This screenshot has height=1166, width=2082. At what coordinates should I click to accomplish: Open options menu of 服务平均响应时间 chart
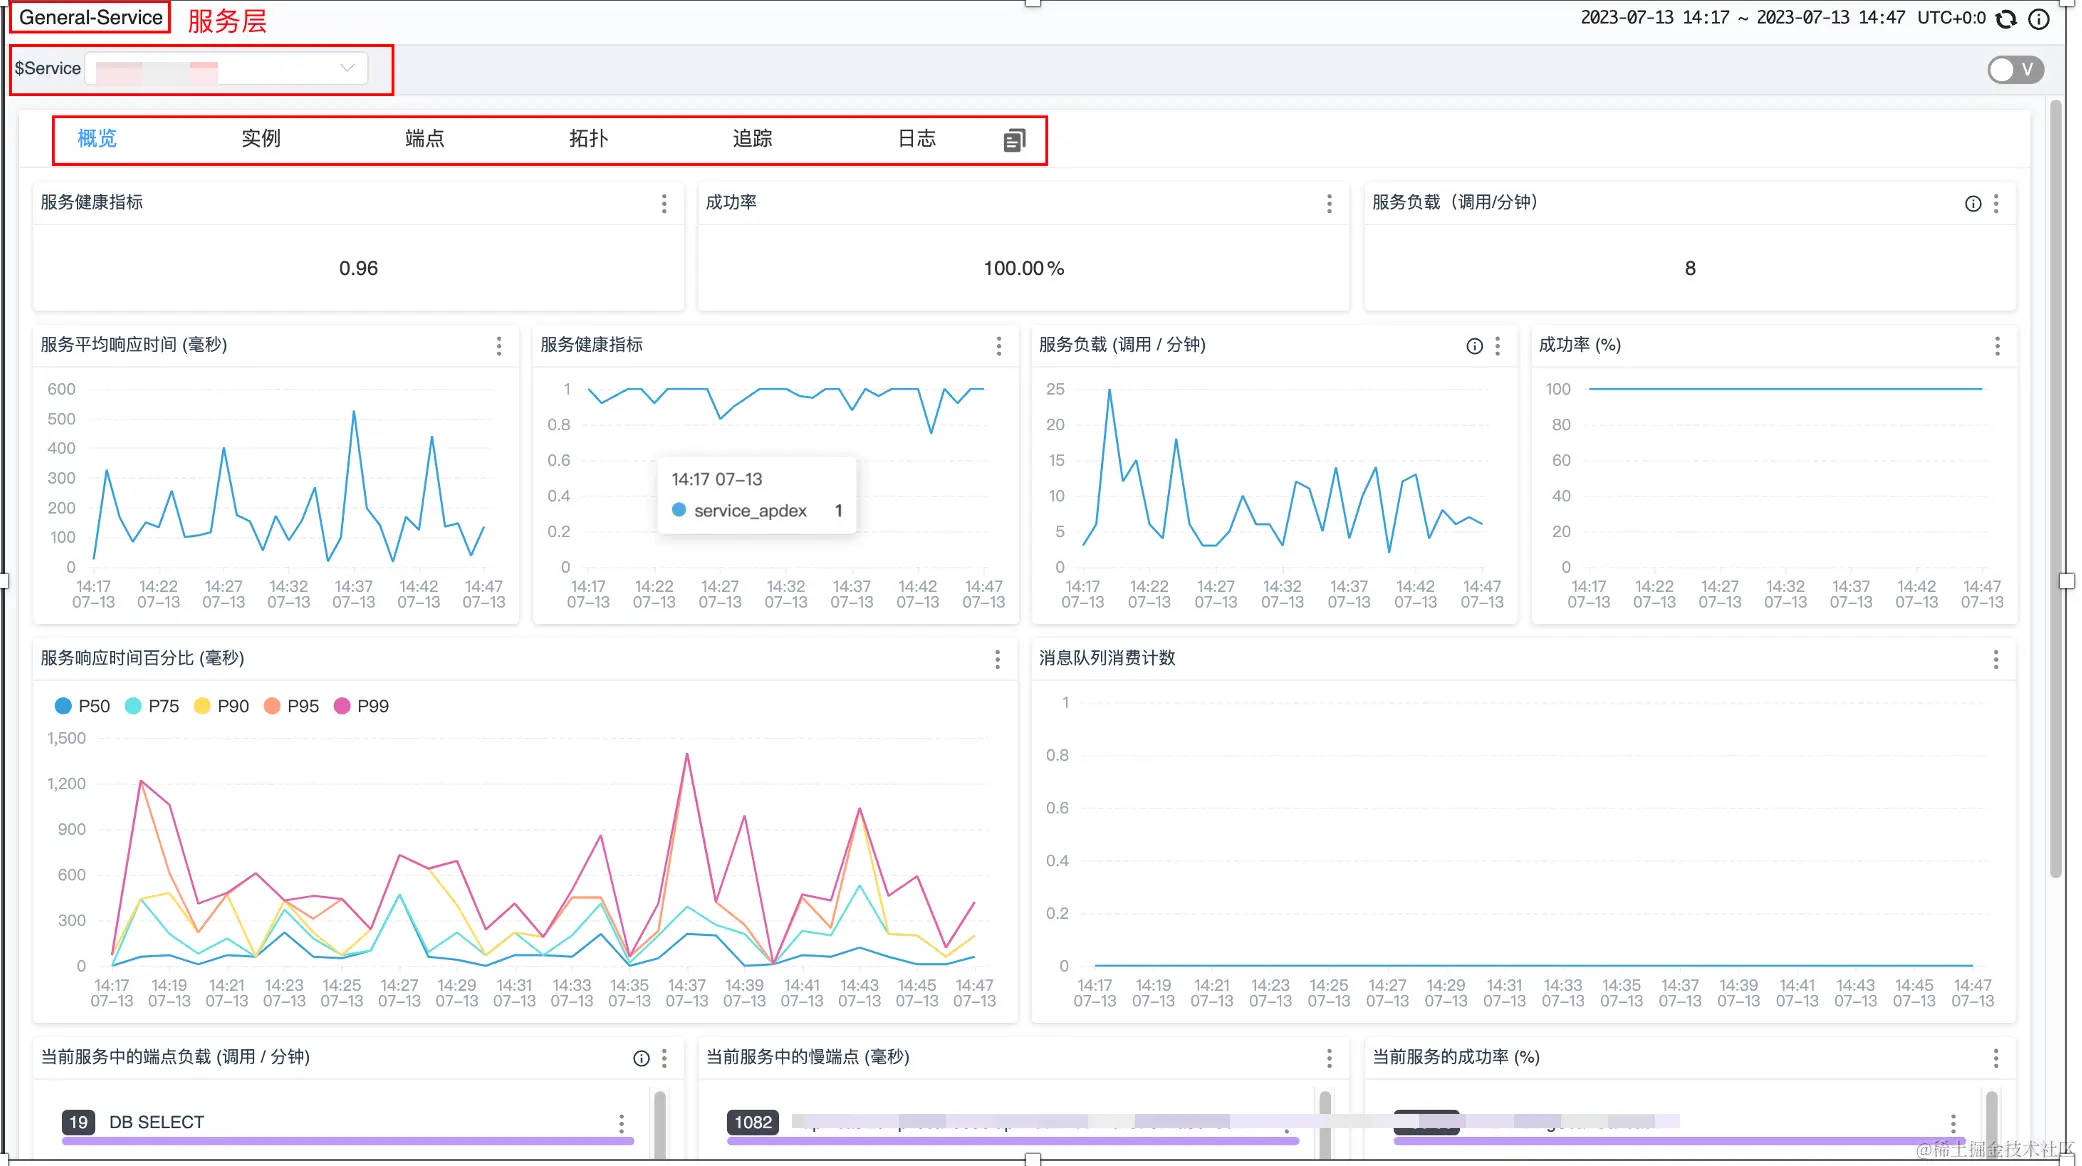click(x=499, y=346)
